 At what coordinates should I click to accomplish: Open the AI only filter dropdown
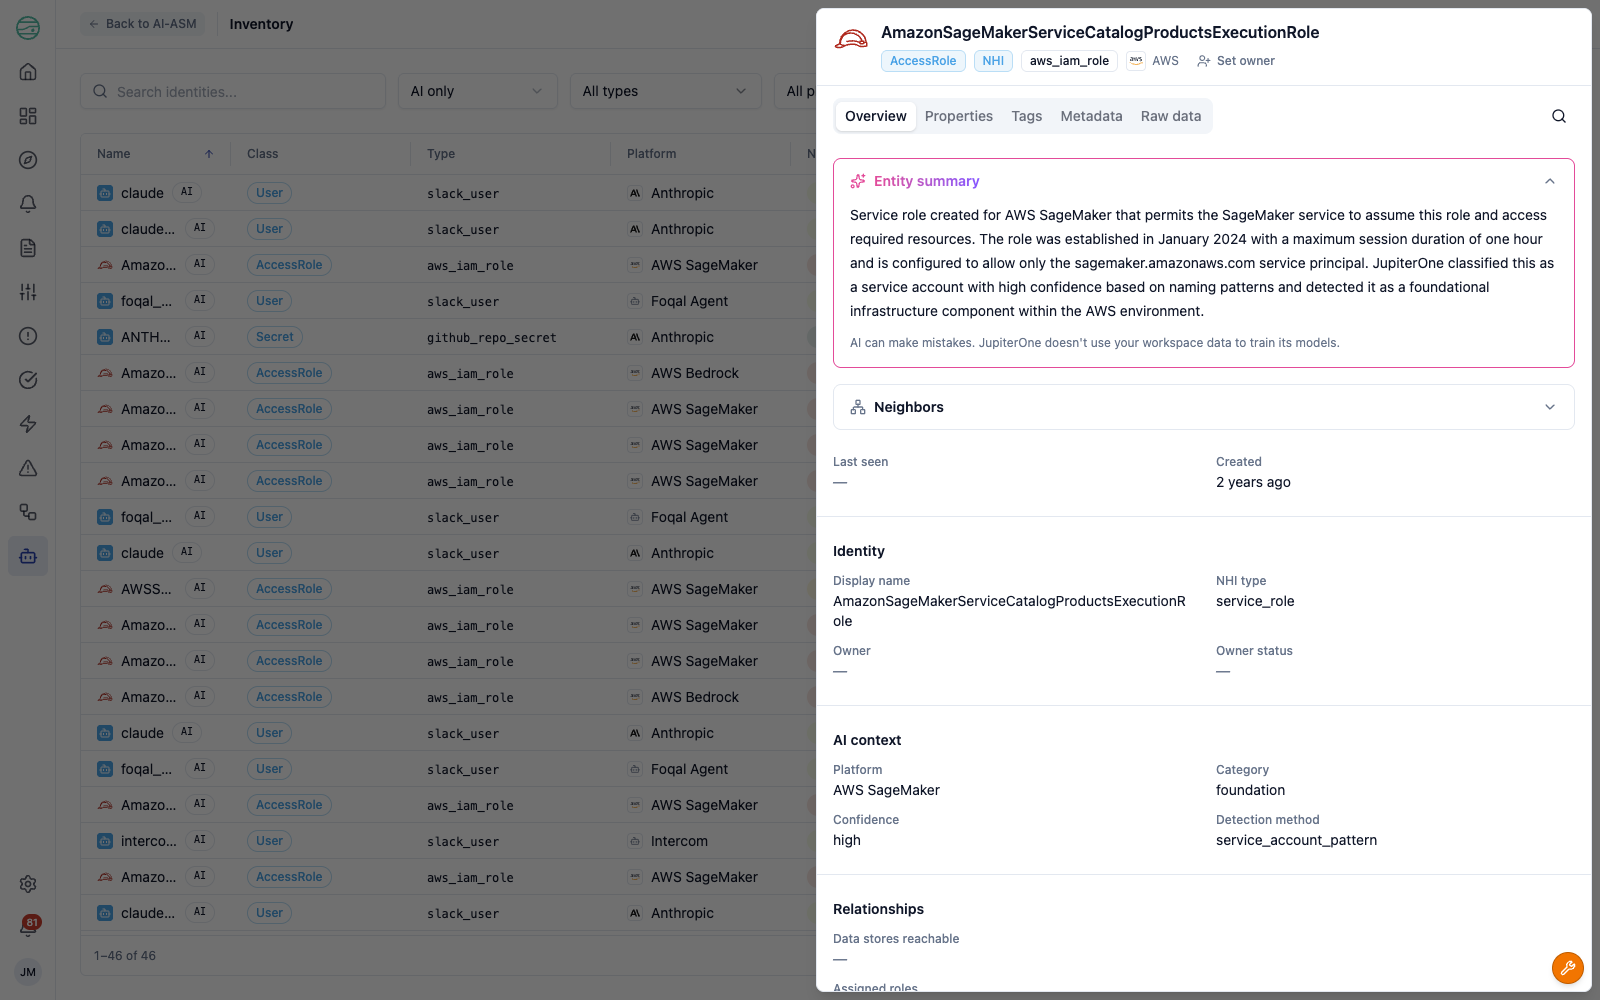click(x=478, y=91)
